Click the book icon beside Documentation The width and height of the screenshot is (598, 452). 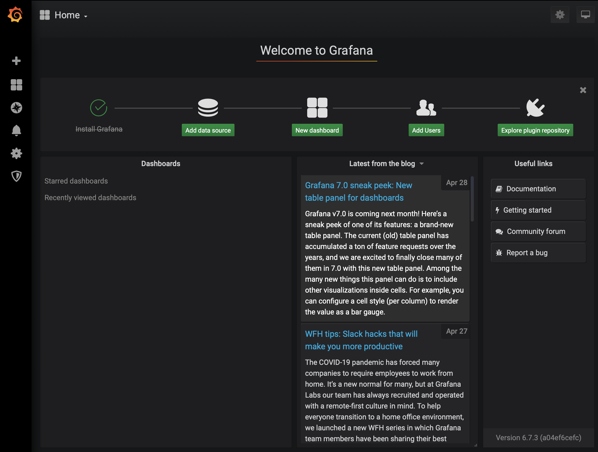(x=498, y=189)
